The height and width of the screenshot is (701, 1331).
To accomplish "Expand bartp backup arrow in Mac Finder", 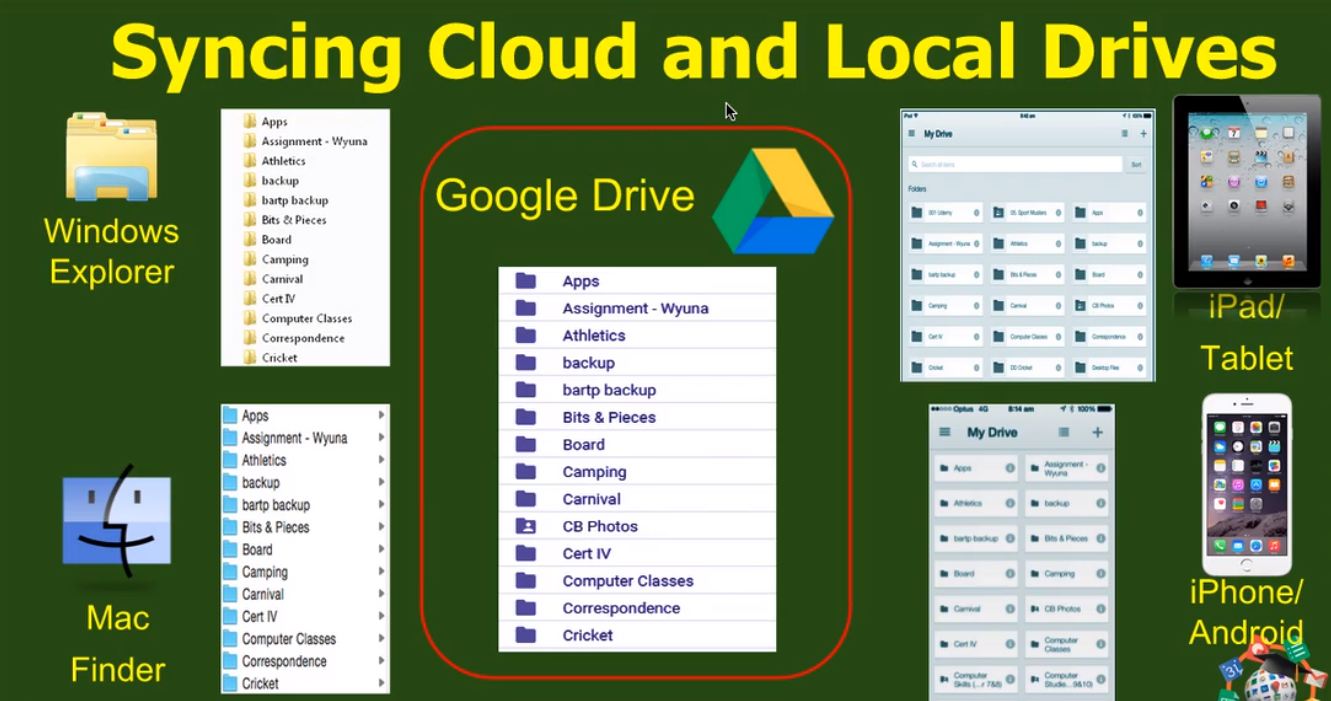I will point(381,505).
